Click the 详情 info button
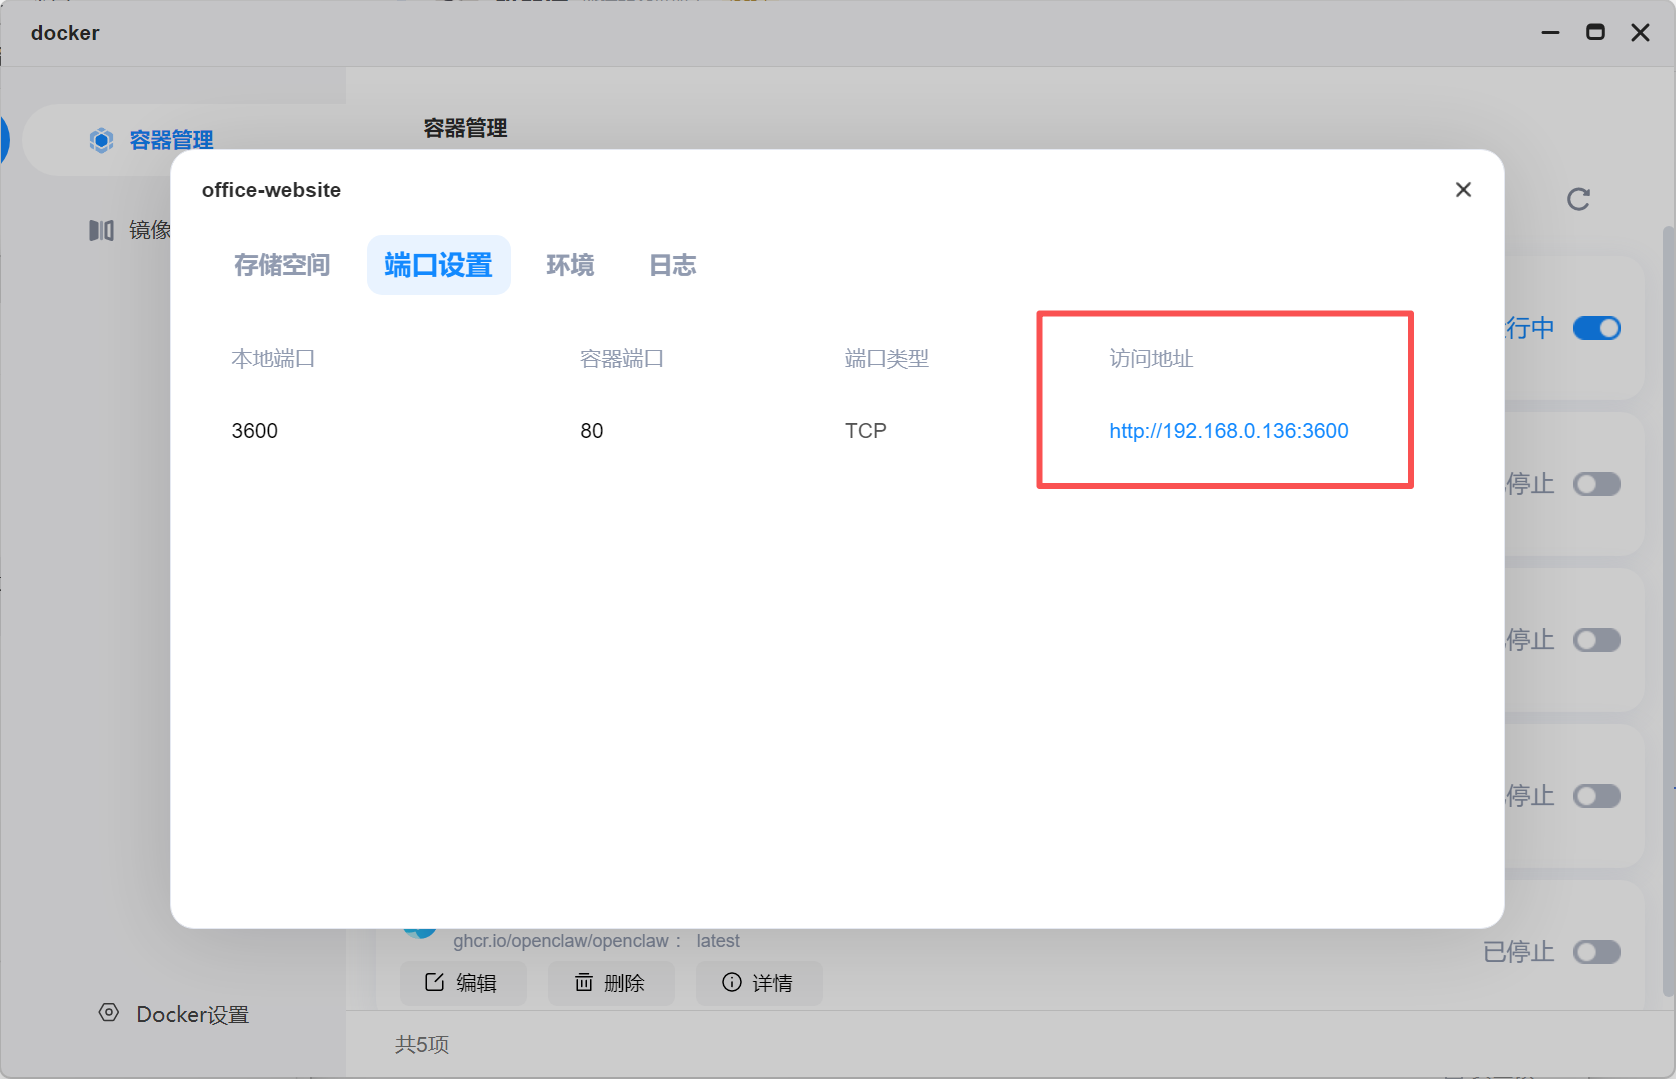The height and width of the screenshot is (1079, 1676). [x=758, y=983]
